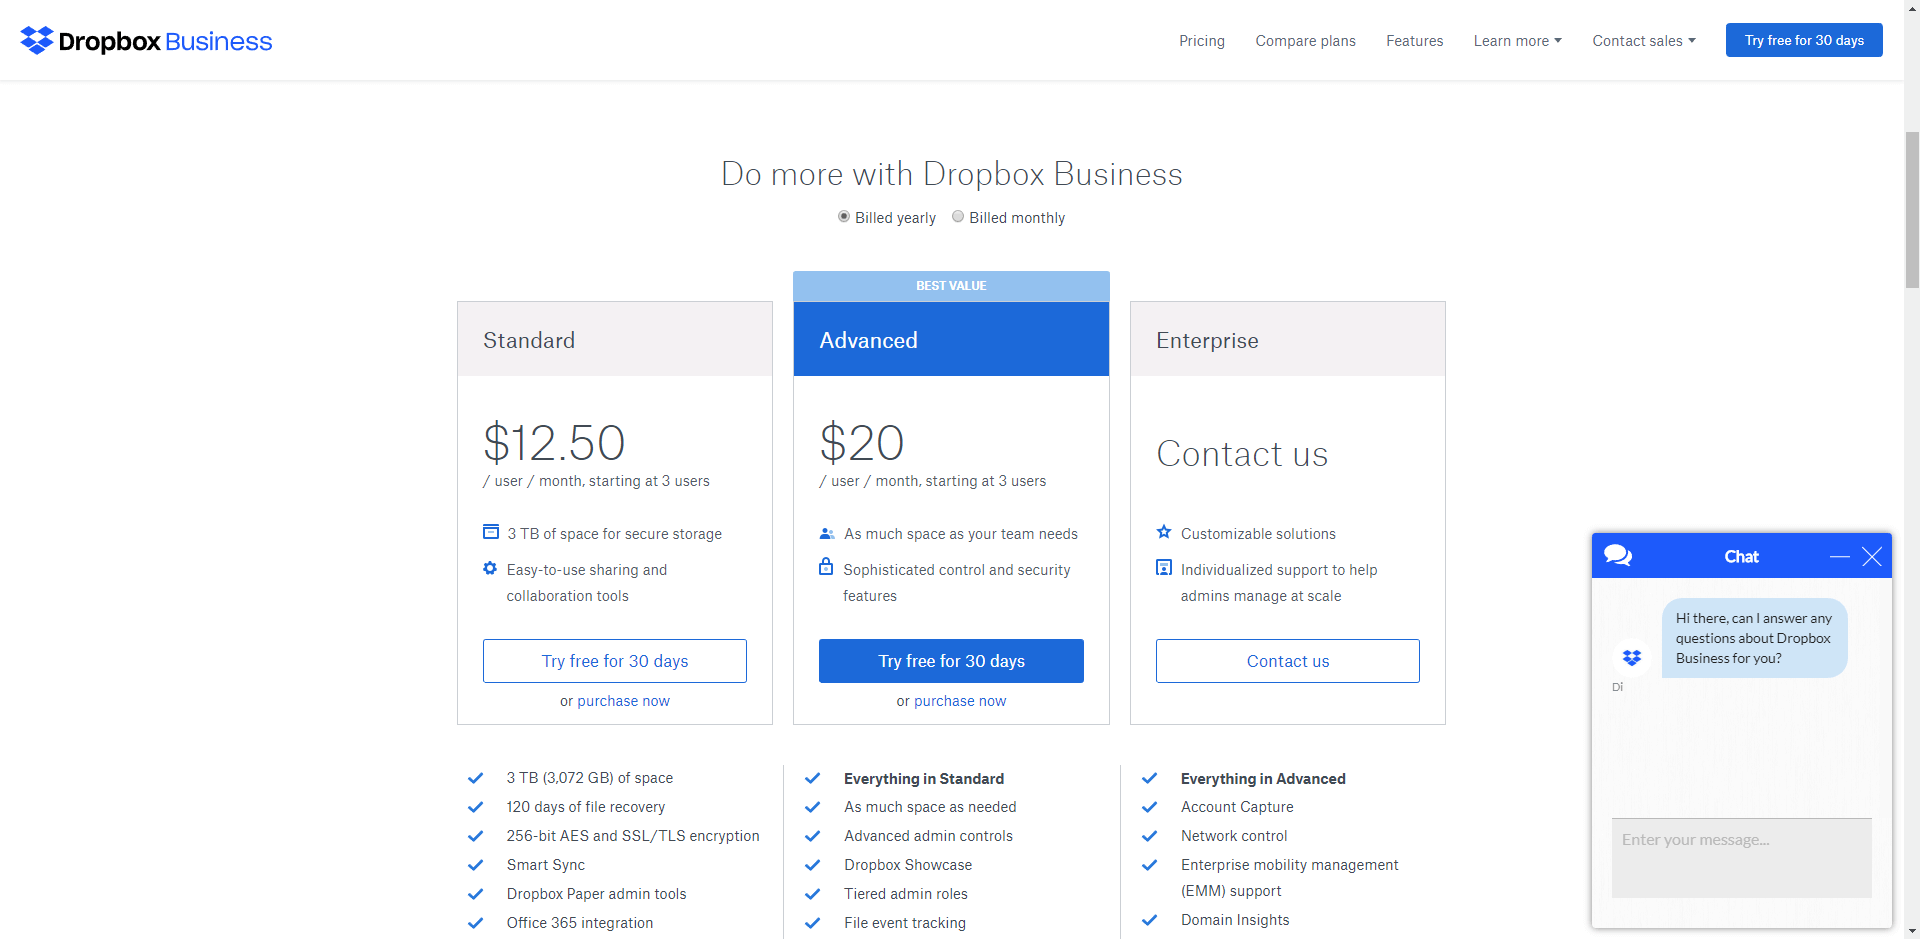Click the support icon beside Individualized support
The image size is (1920, 939).
[1164, 568]
